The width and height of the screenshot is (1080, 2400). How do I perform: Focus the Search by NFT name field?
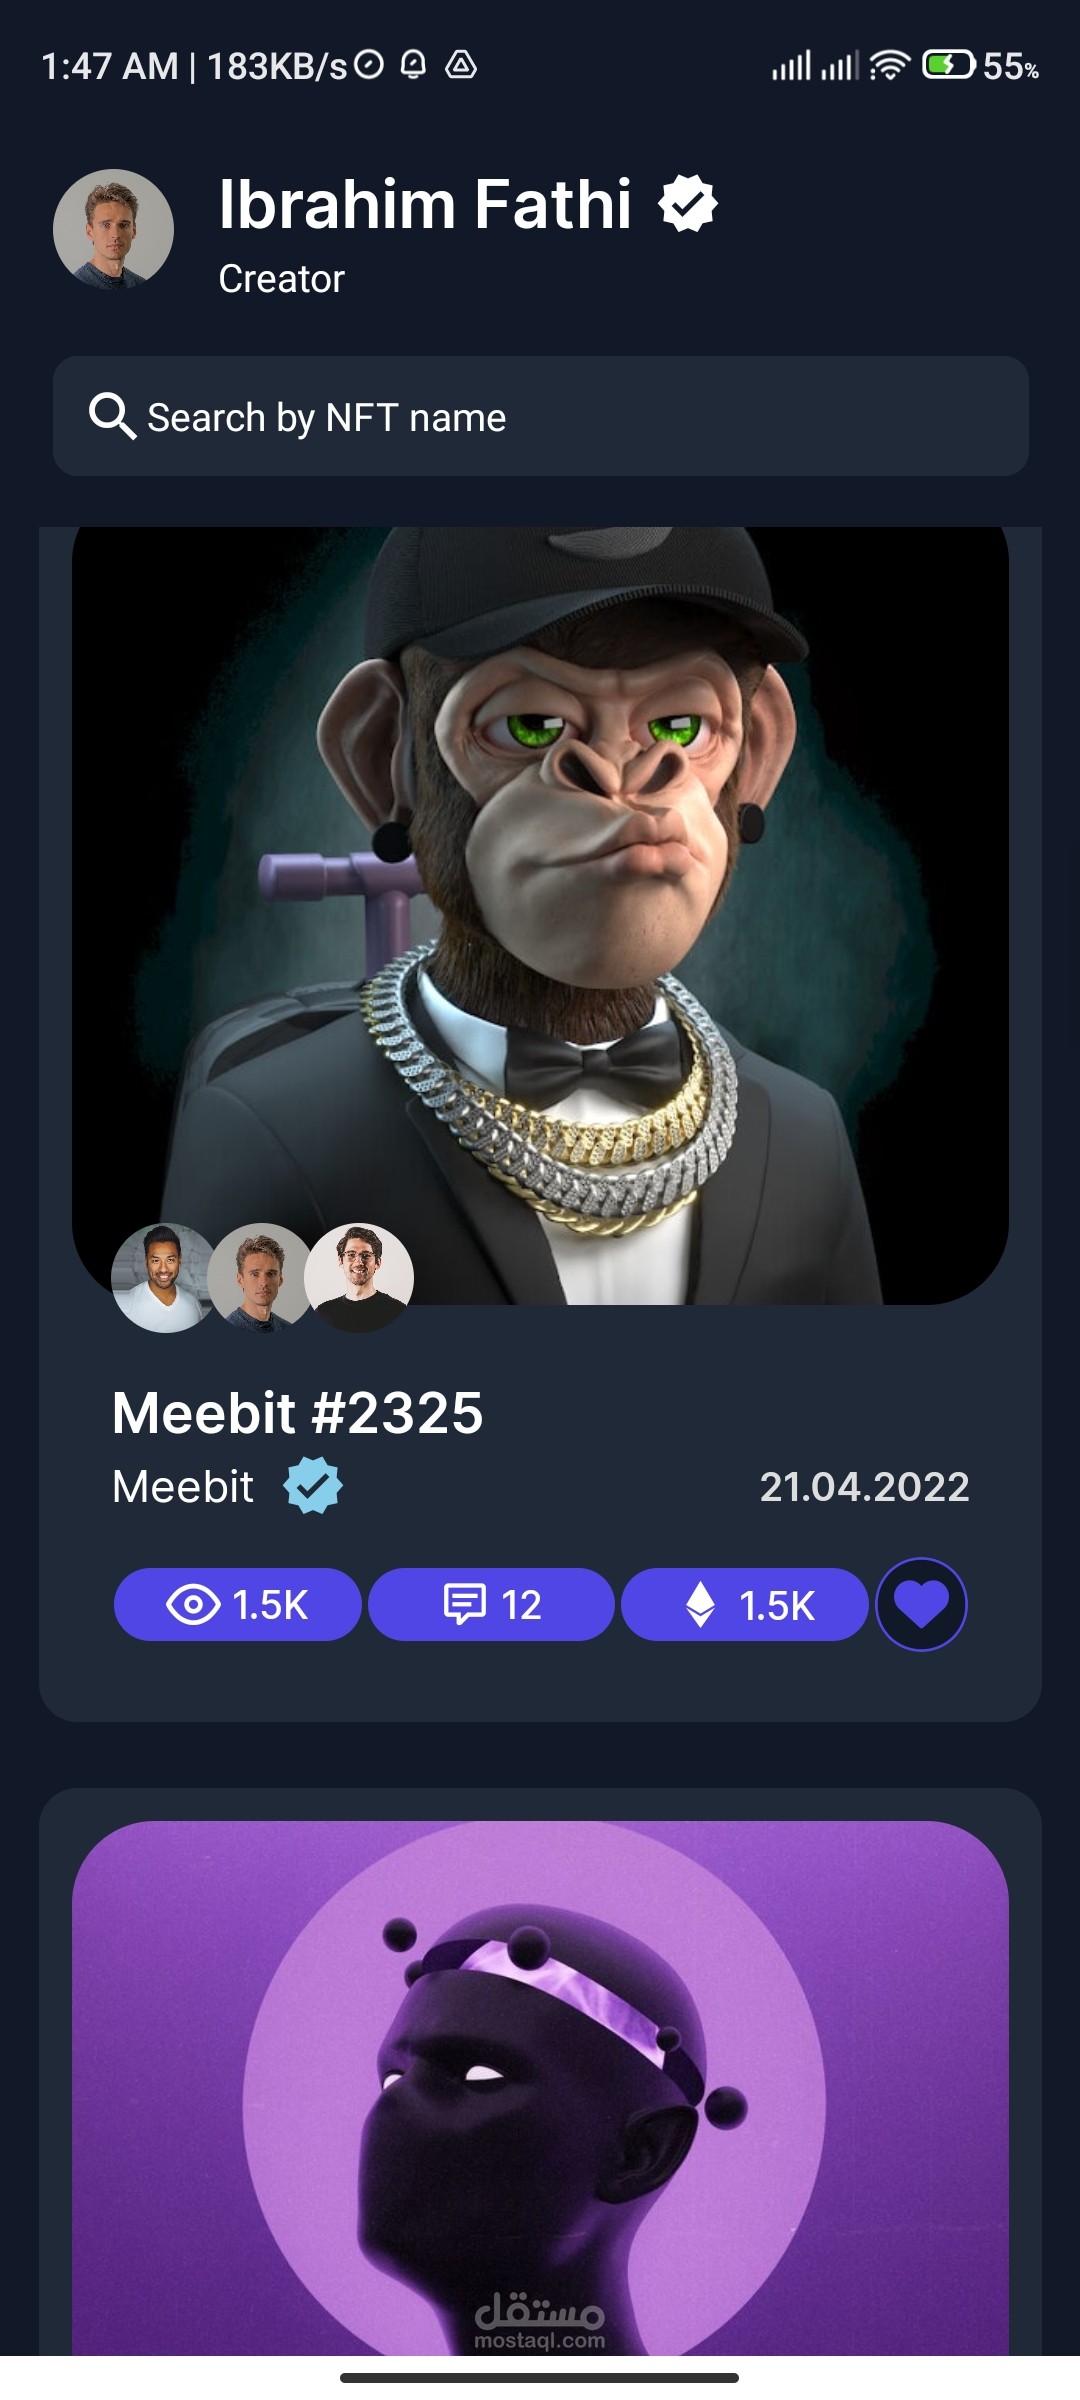tap(540, 416)
